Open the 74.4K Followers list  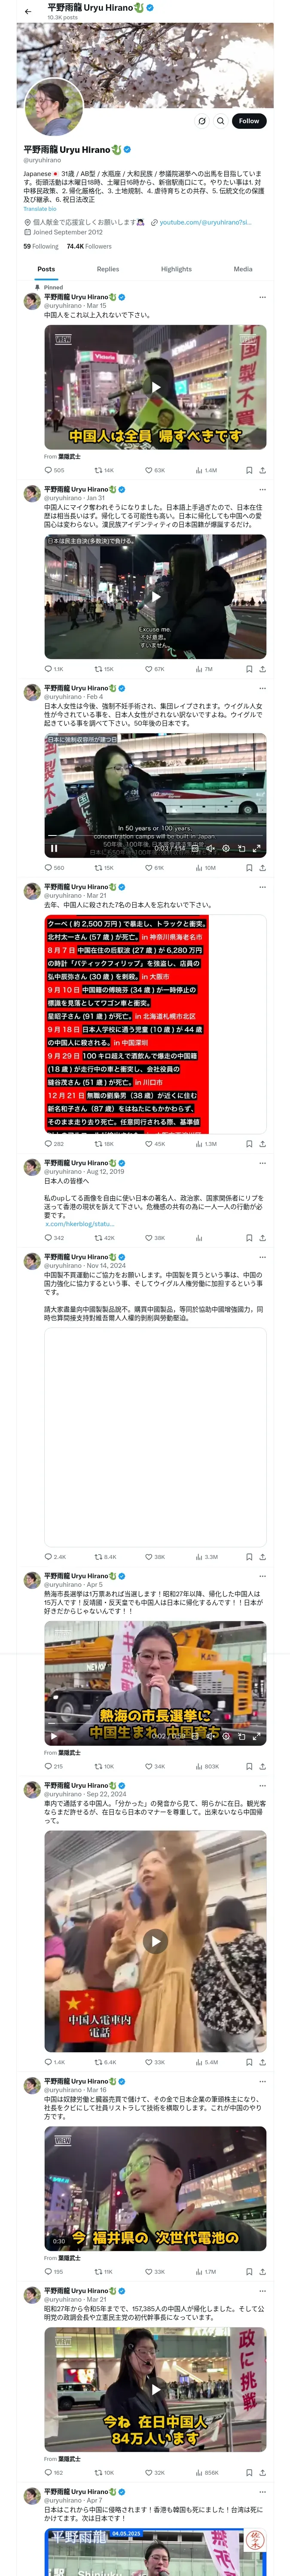click(x=89, y=246)
